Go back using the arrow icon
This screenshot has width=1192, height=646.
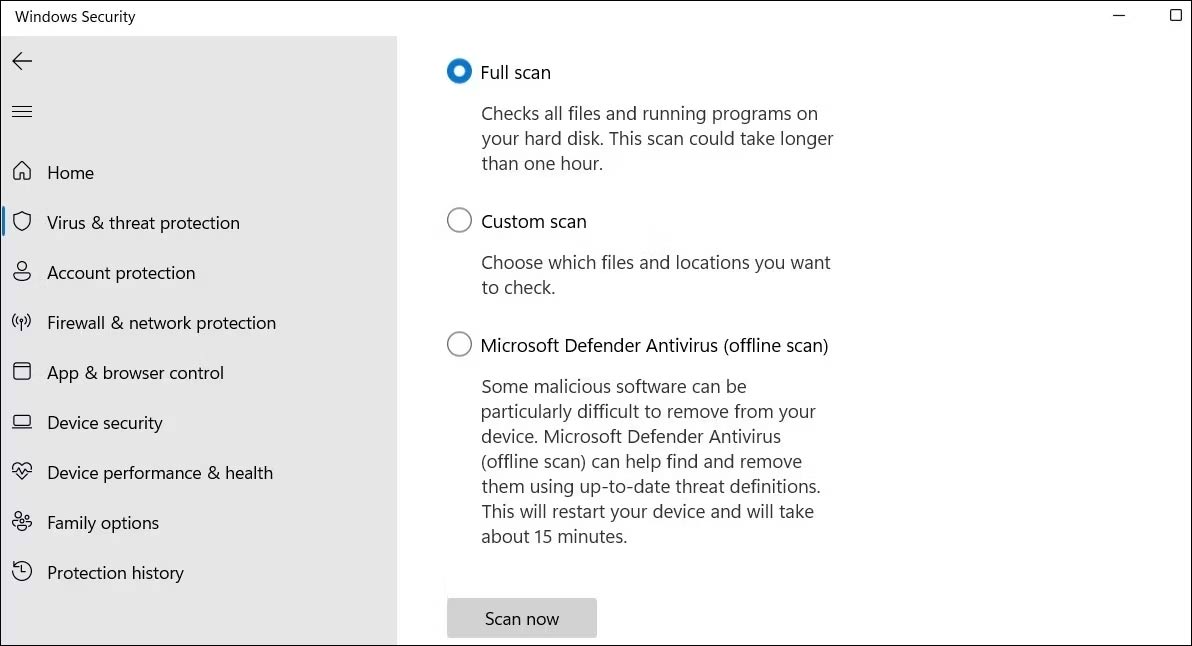[22, 61]
